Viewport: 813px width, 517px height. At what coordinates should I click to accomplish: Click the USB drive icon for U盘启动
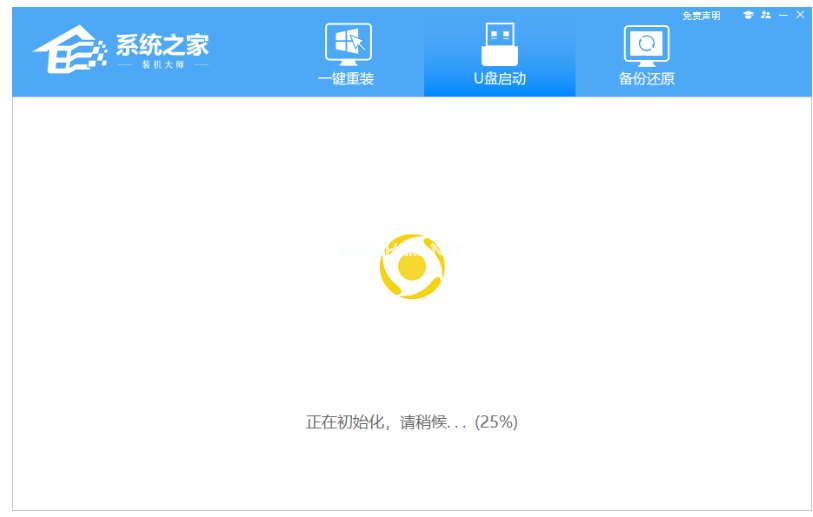coord(499,43)
